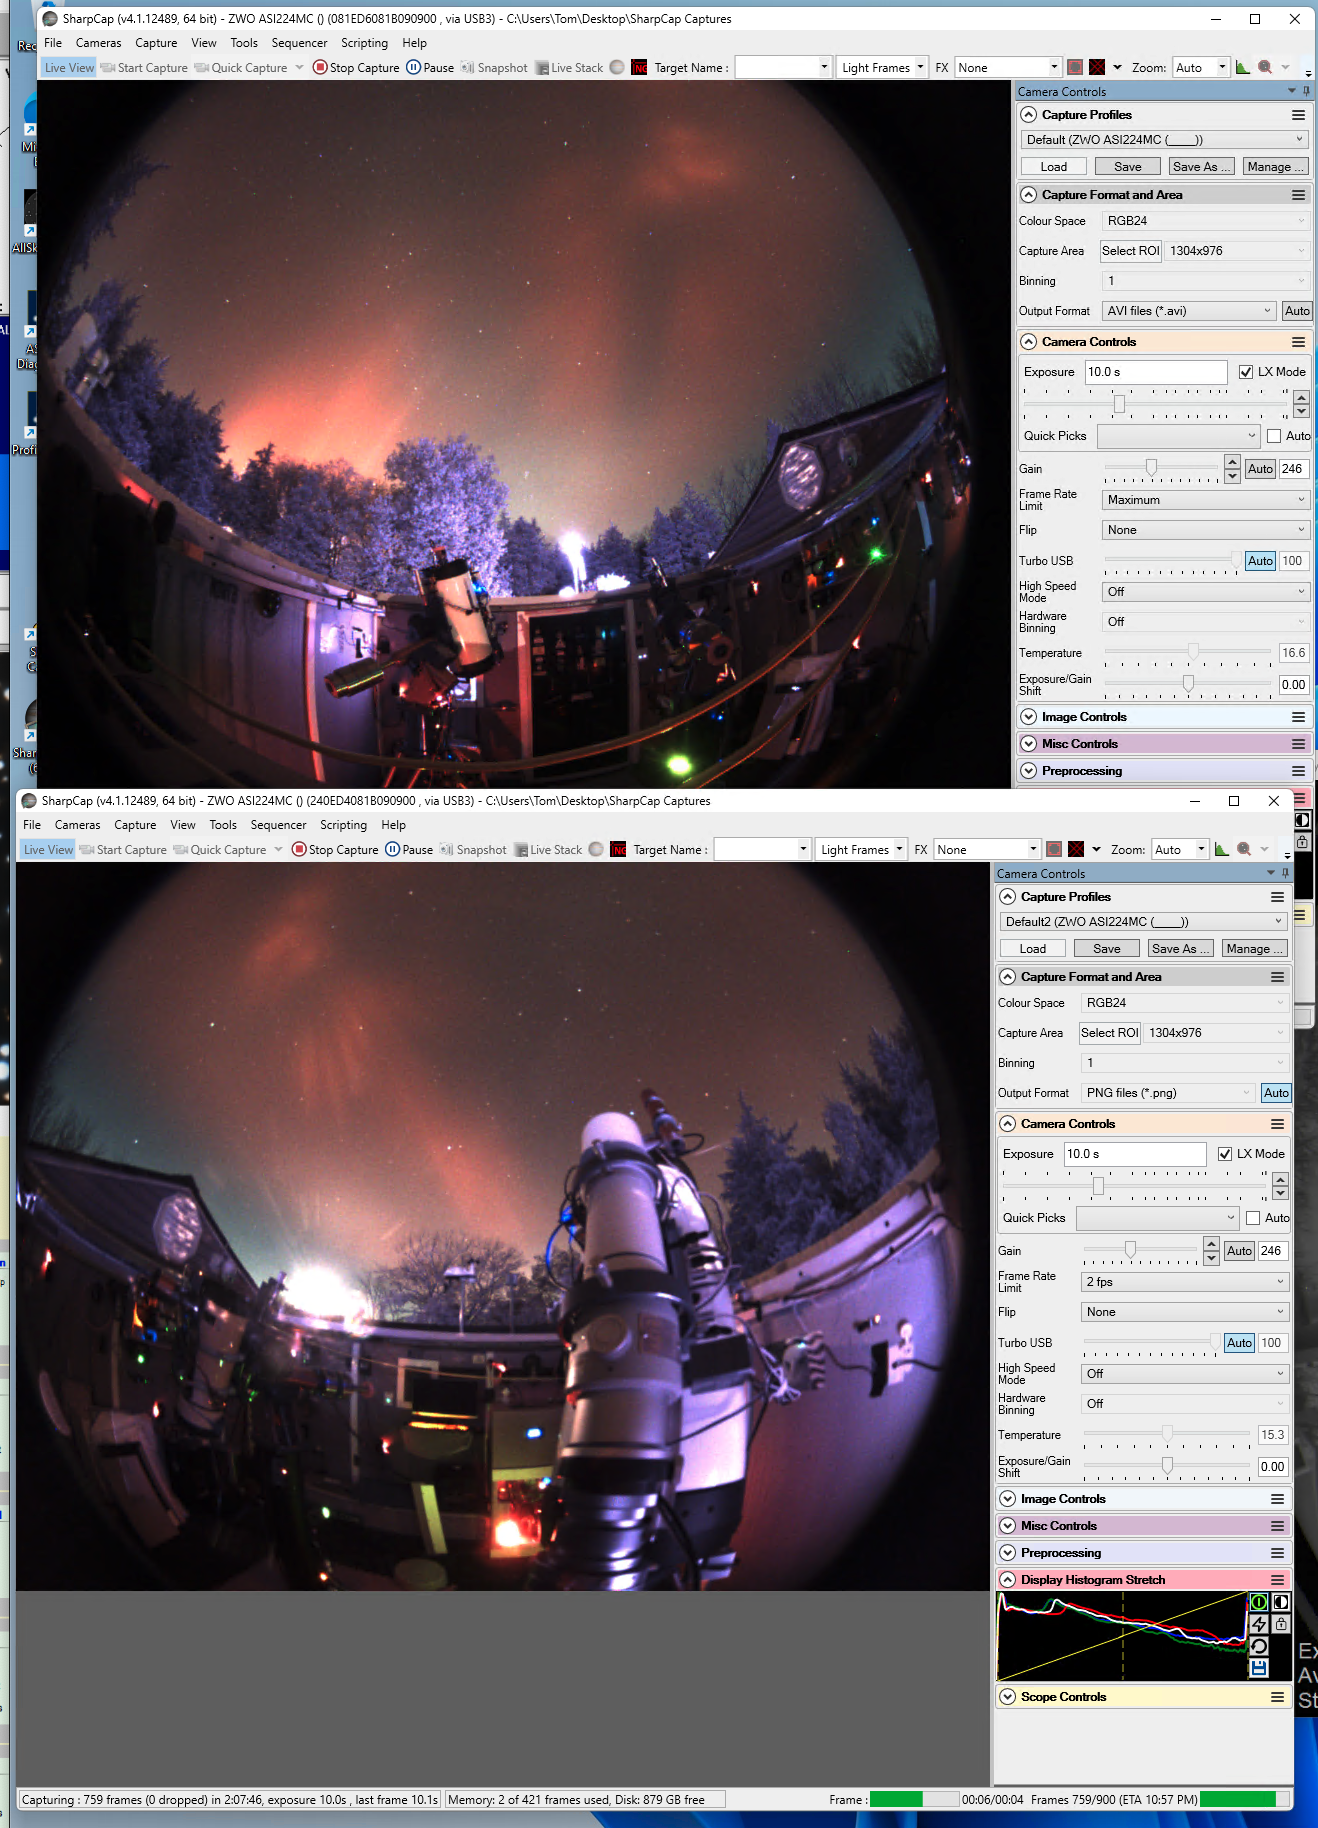The height and width of the screenshot is (1828, 1318).
Task: Click the circular-arrow reset icon beside the histogram
Action: tap(1259, 1646)
